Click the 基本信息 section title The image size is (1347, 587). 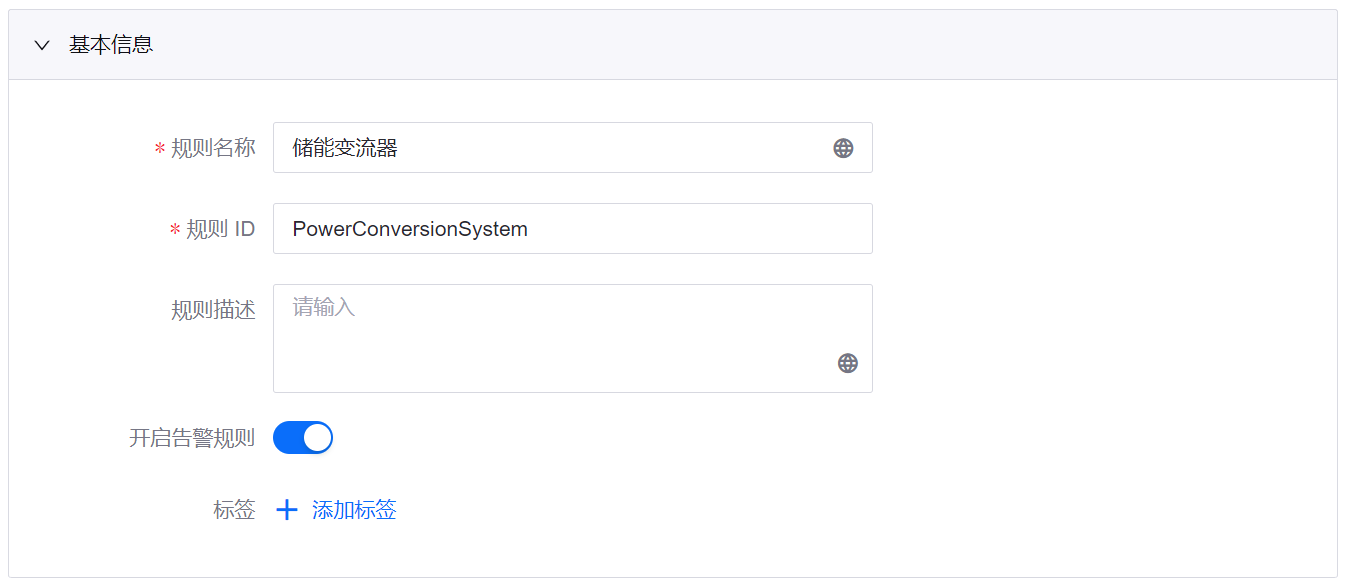pos(111,45)
